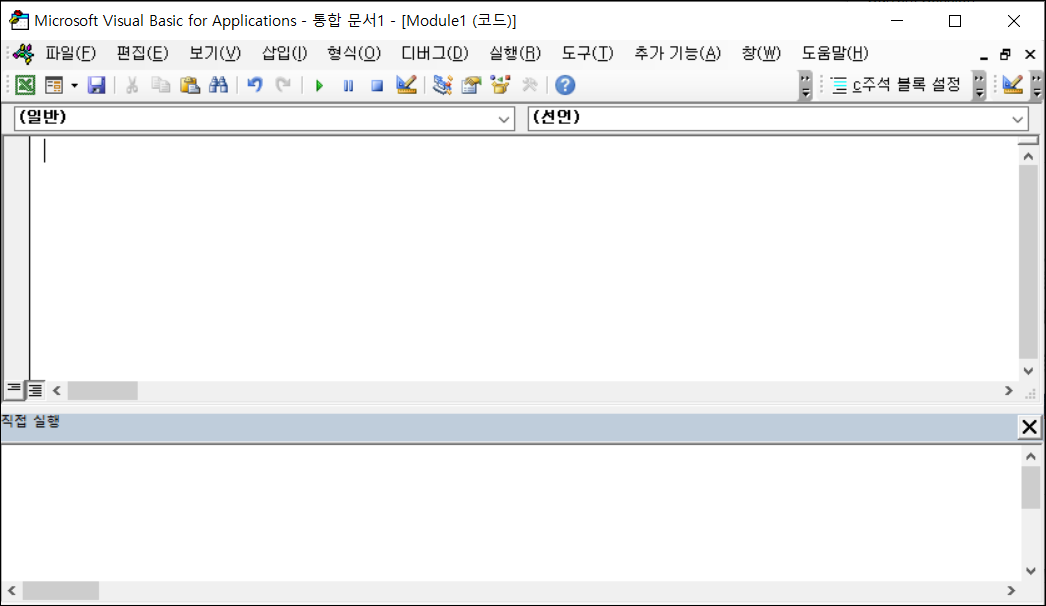This screenshot has height=606, width=1046.
Task: Click the Insert UserForm toolbar icon
Action: 53,85
